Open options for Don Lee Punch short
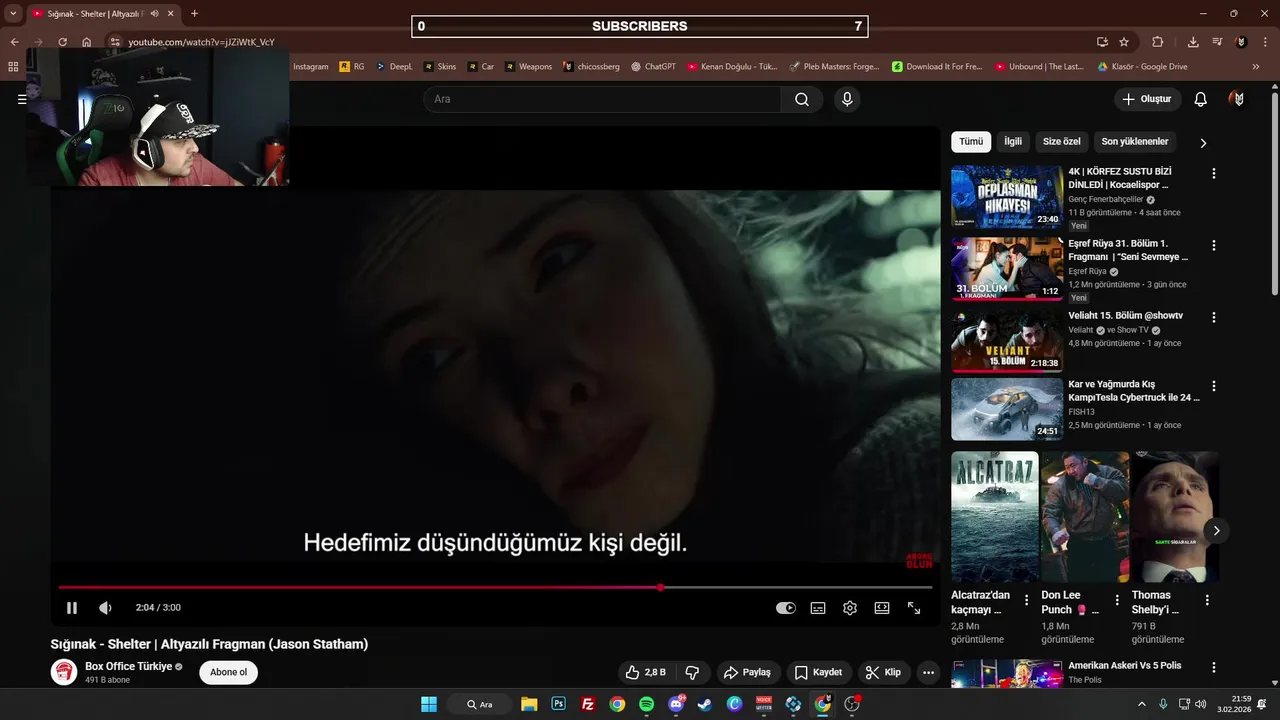Viewport: 1280px width, 720px height. 1116,601
